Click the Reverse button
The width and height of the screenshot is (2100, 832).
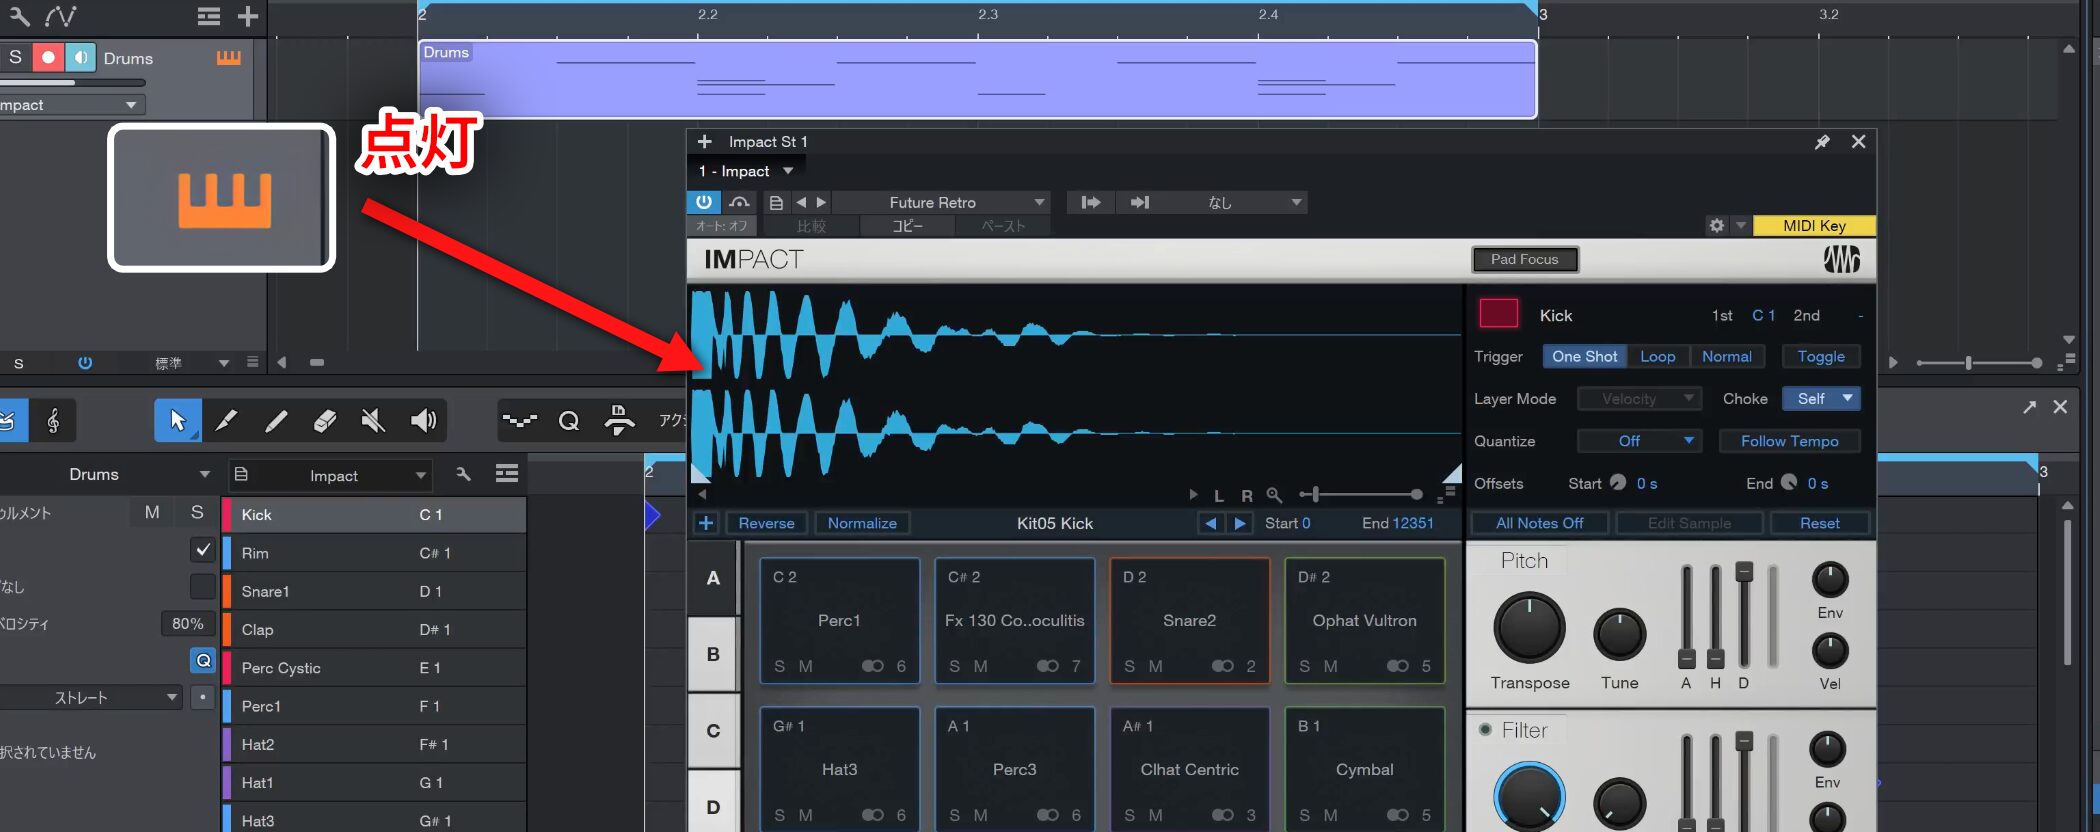(766, 523)
